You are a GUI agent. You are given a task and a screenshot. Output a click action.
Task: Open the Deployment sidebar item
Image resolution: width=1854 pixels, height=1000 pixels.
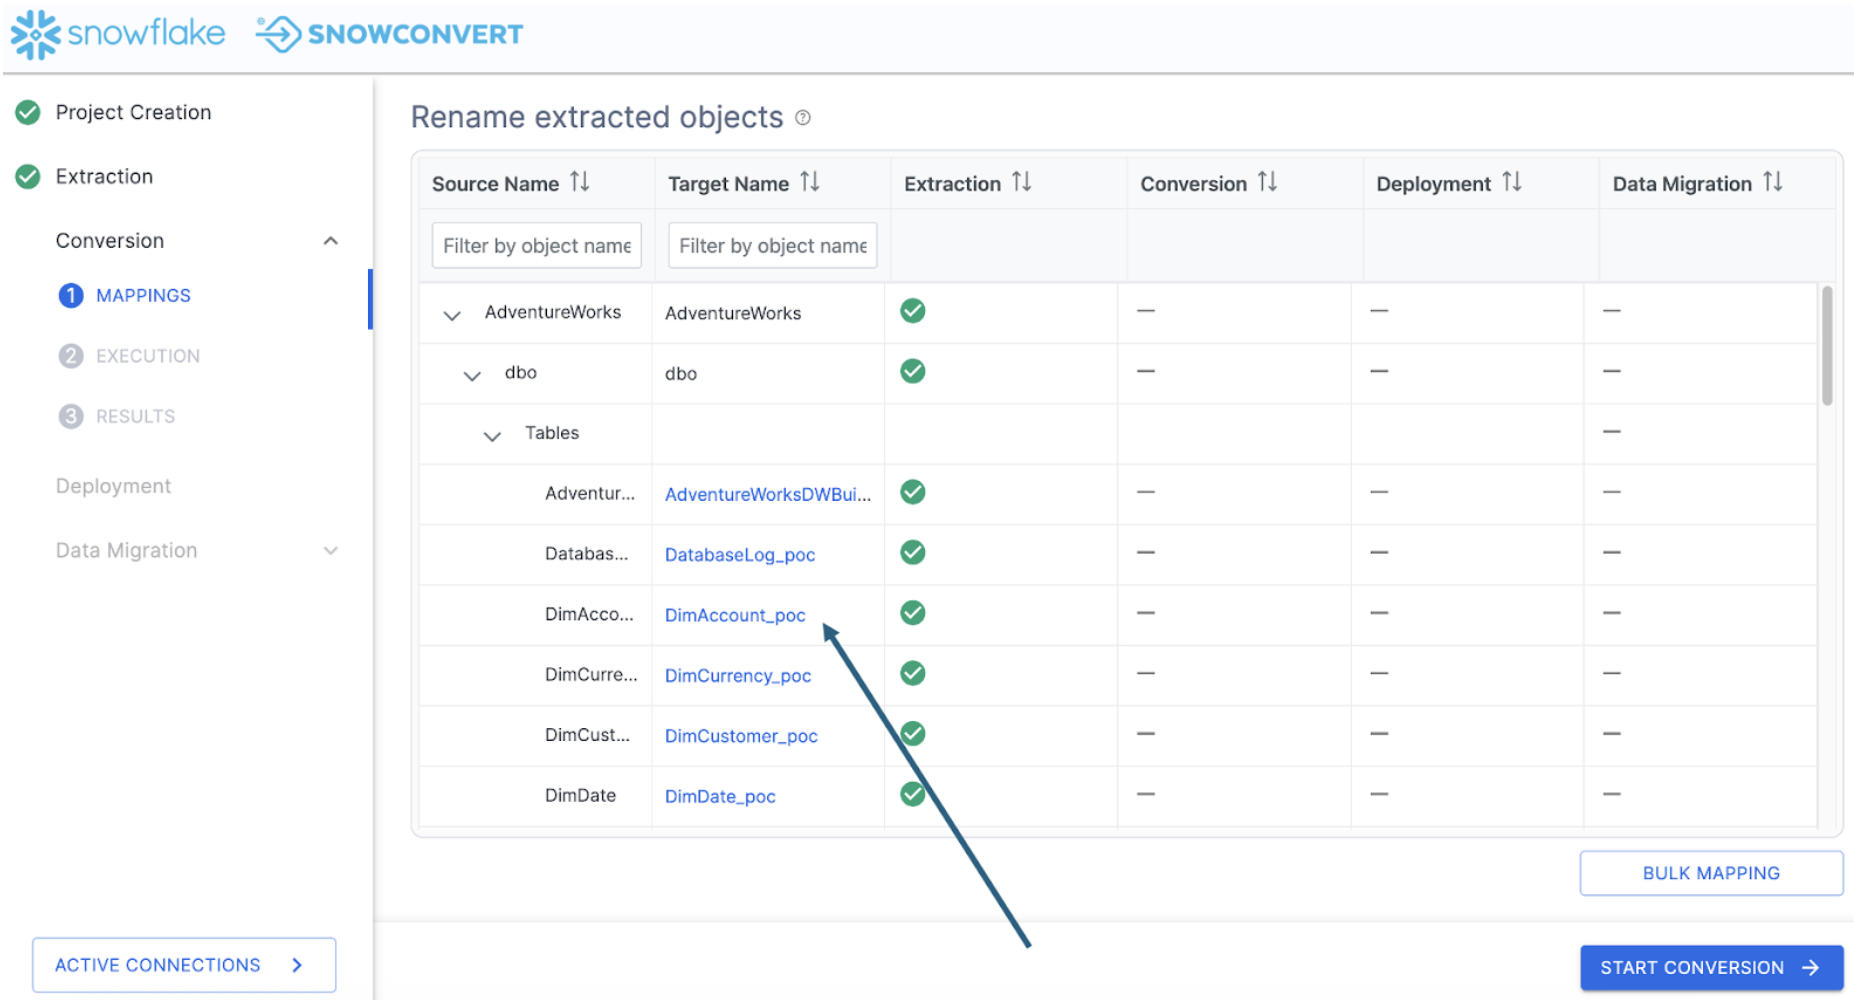coord(113,485)
